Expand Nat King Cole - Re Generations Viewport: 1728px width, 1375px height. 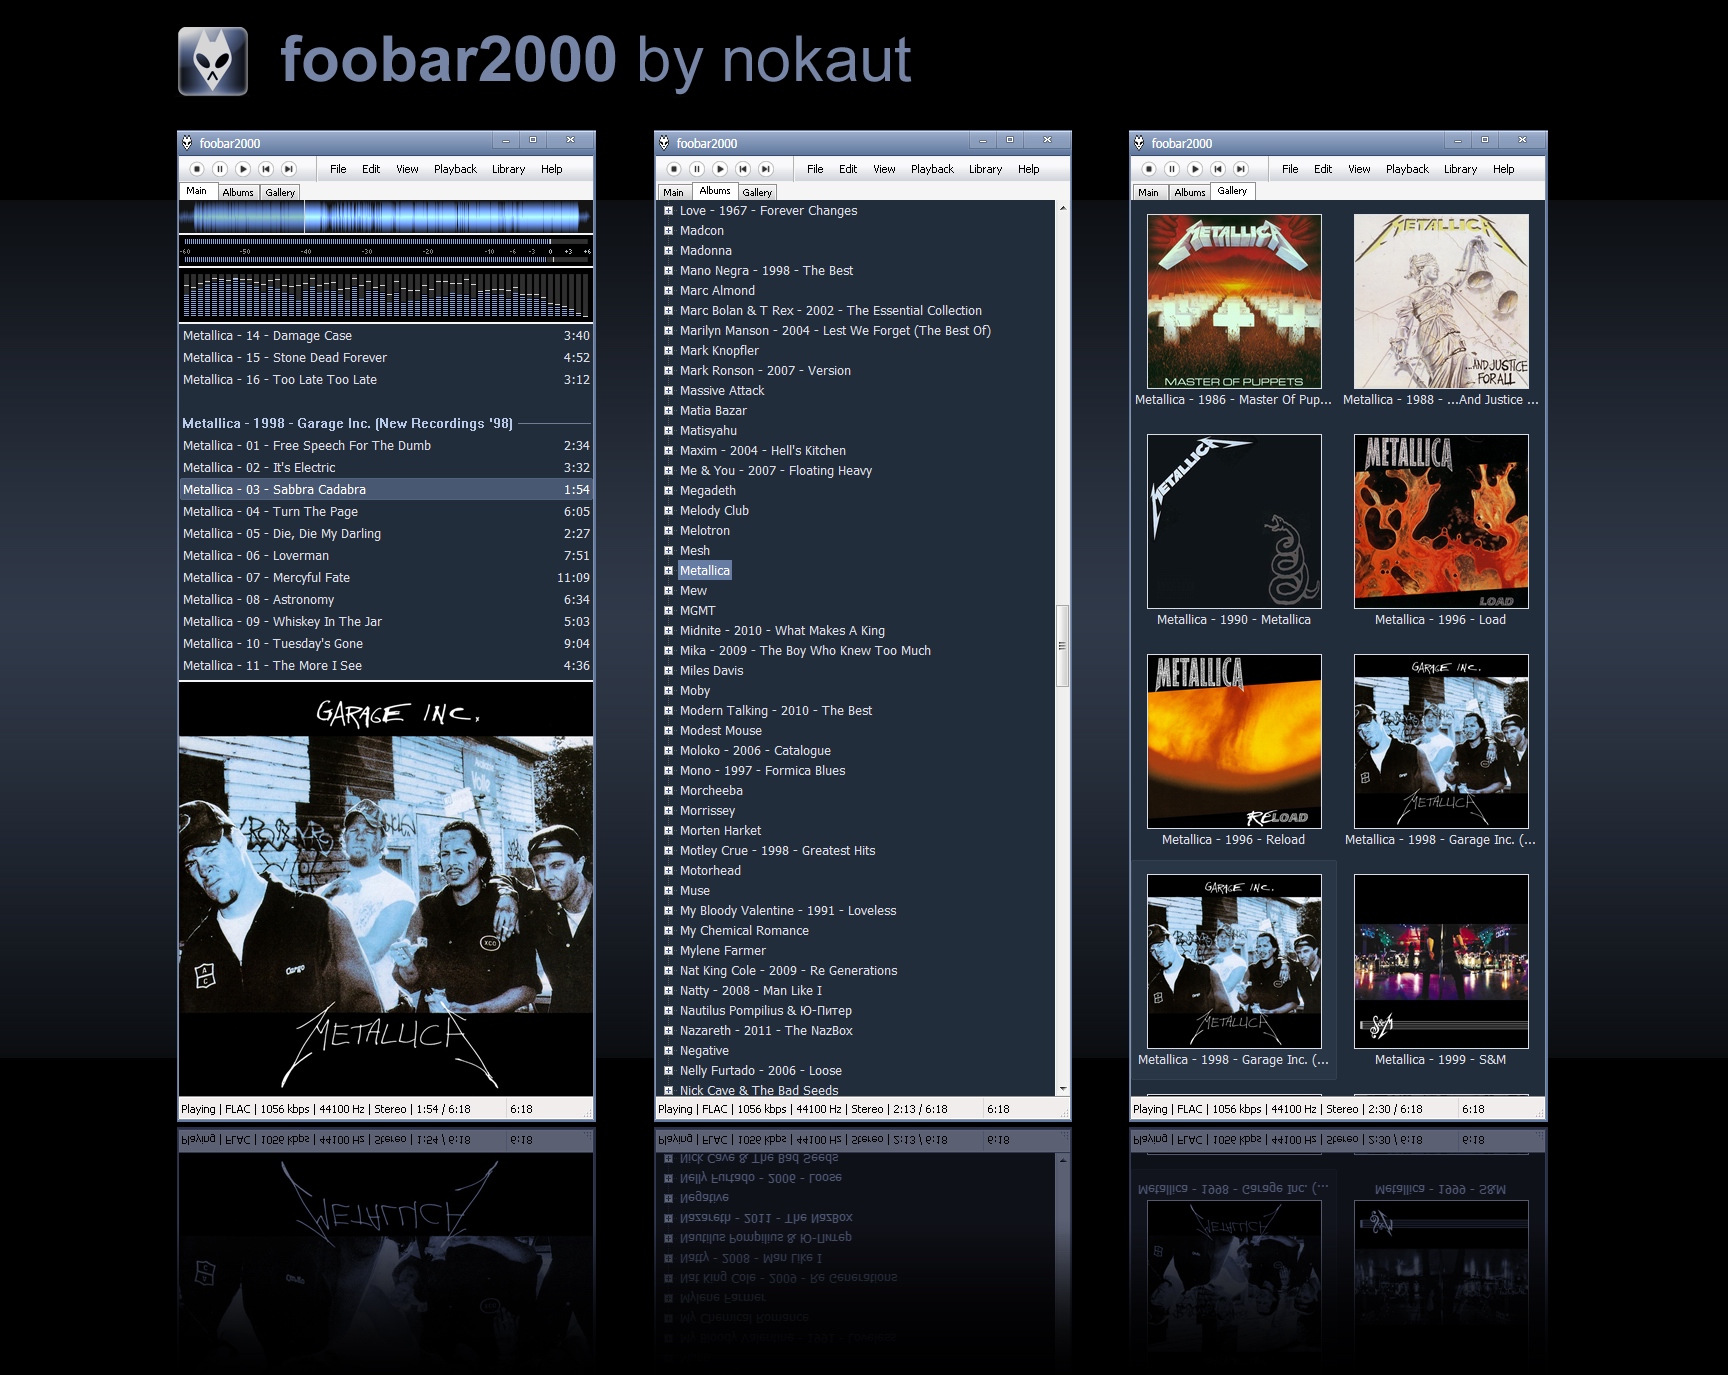point(668,971)
